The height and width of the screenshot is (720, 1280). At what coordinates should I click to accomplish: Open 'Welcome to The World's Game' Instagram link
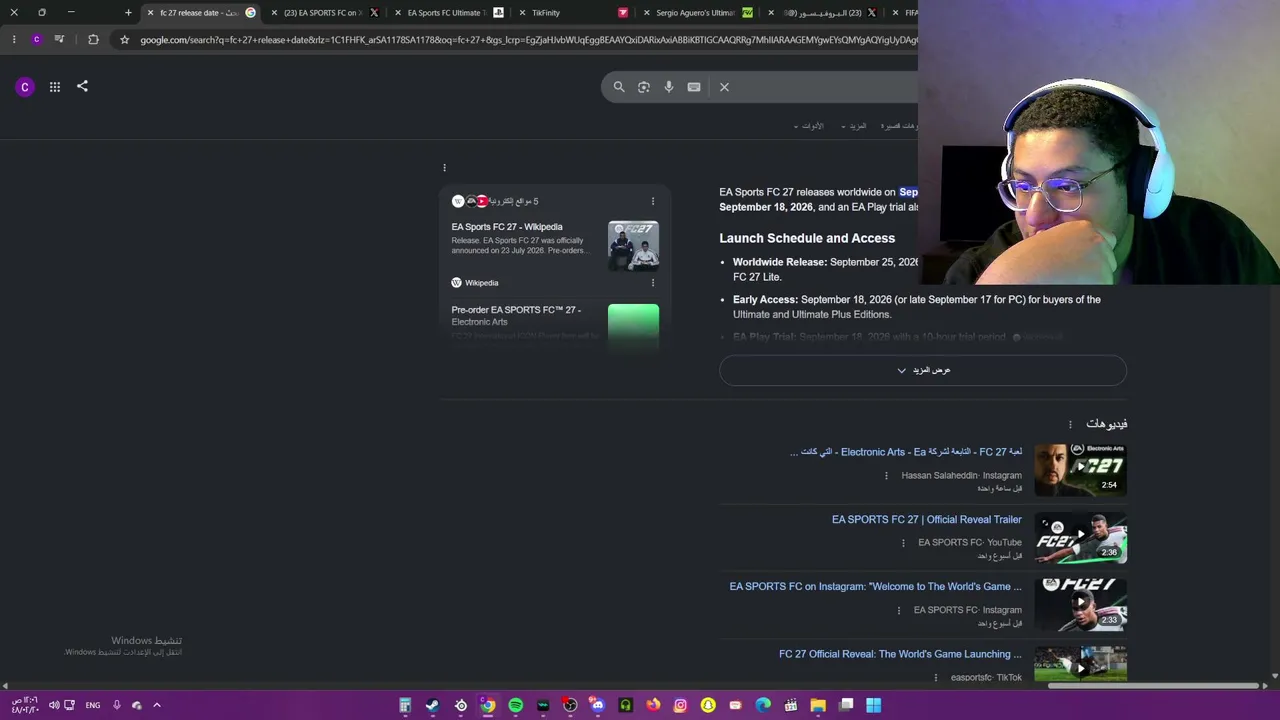point(876,587)
